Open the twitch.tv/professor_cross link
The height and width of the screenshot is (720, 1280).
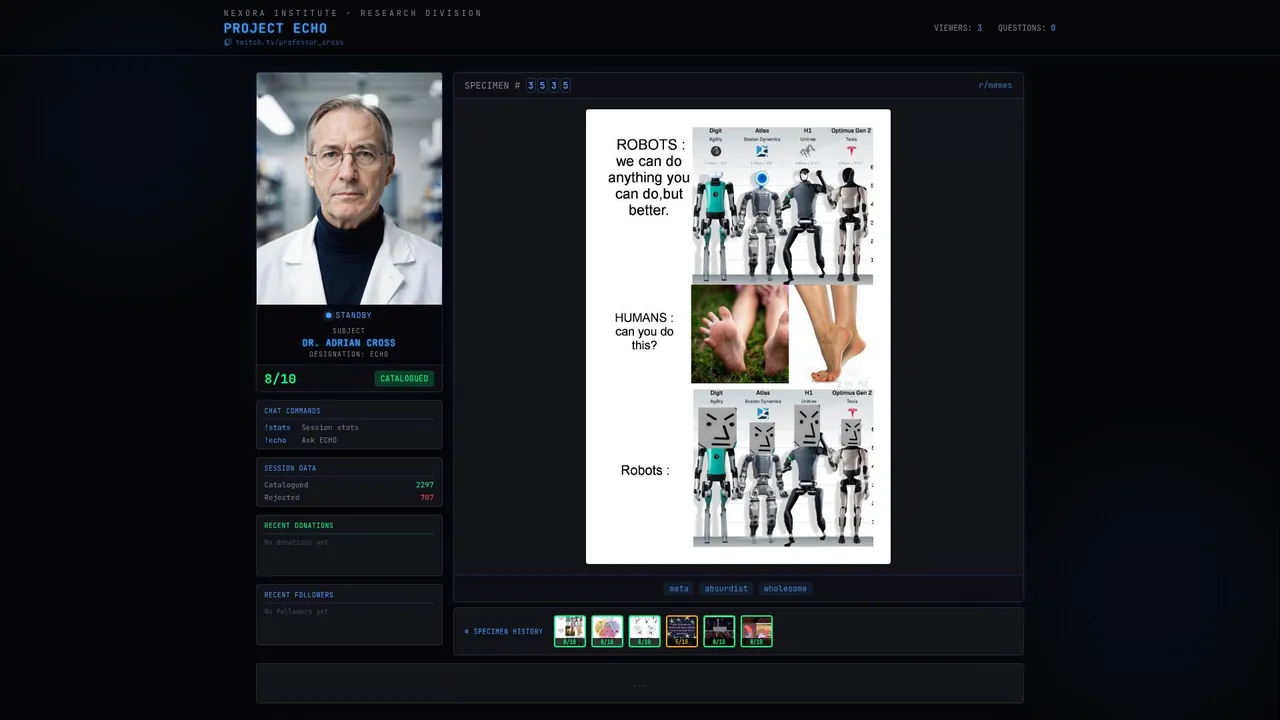click(289, 43)
